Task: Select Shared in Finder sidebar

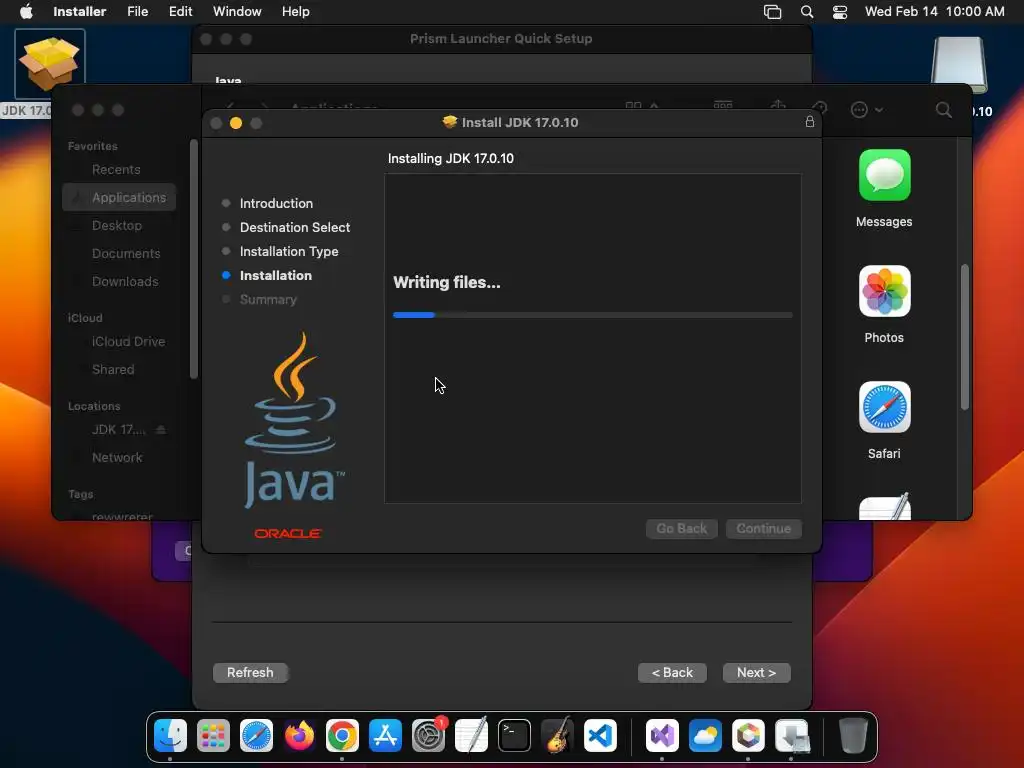Action: tap(112, 370)
